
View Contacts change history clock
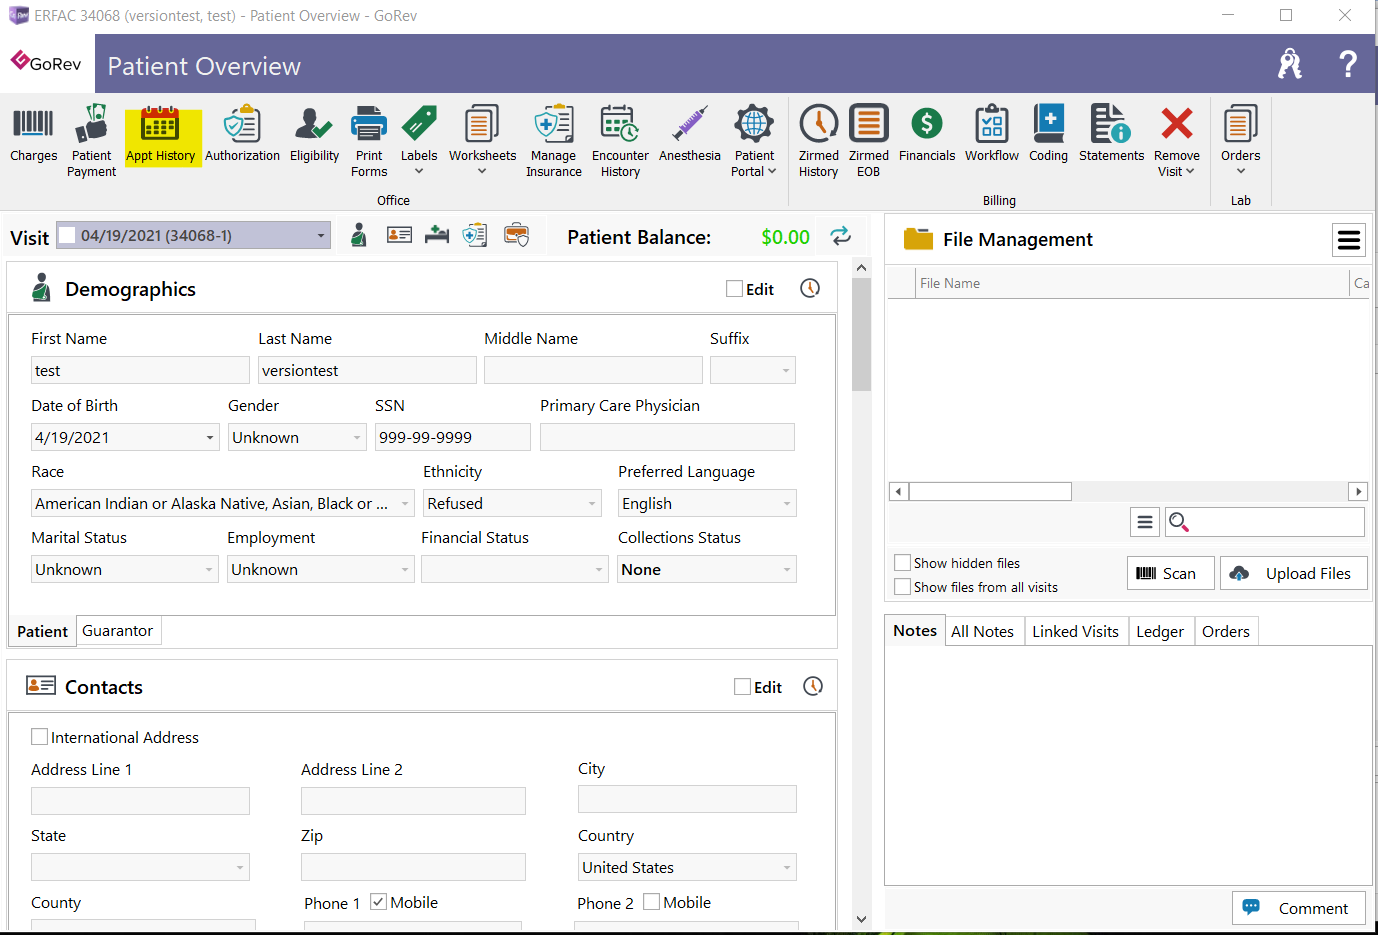point(813,686)
